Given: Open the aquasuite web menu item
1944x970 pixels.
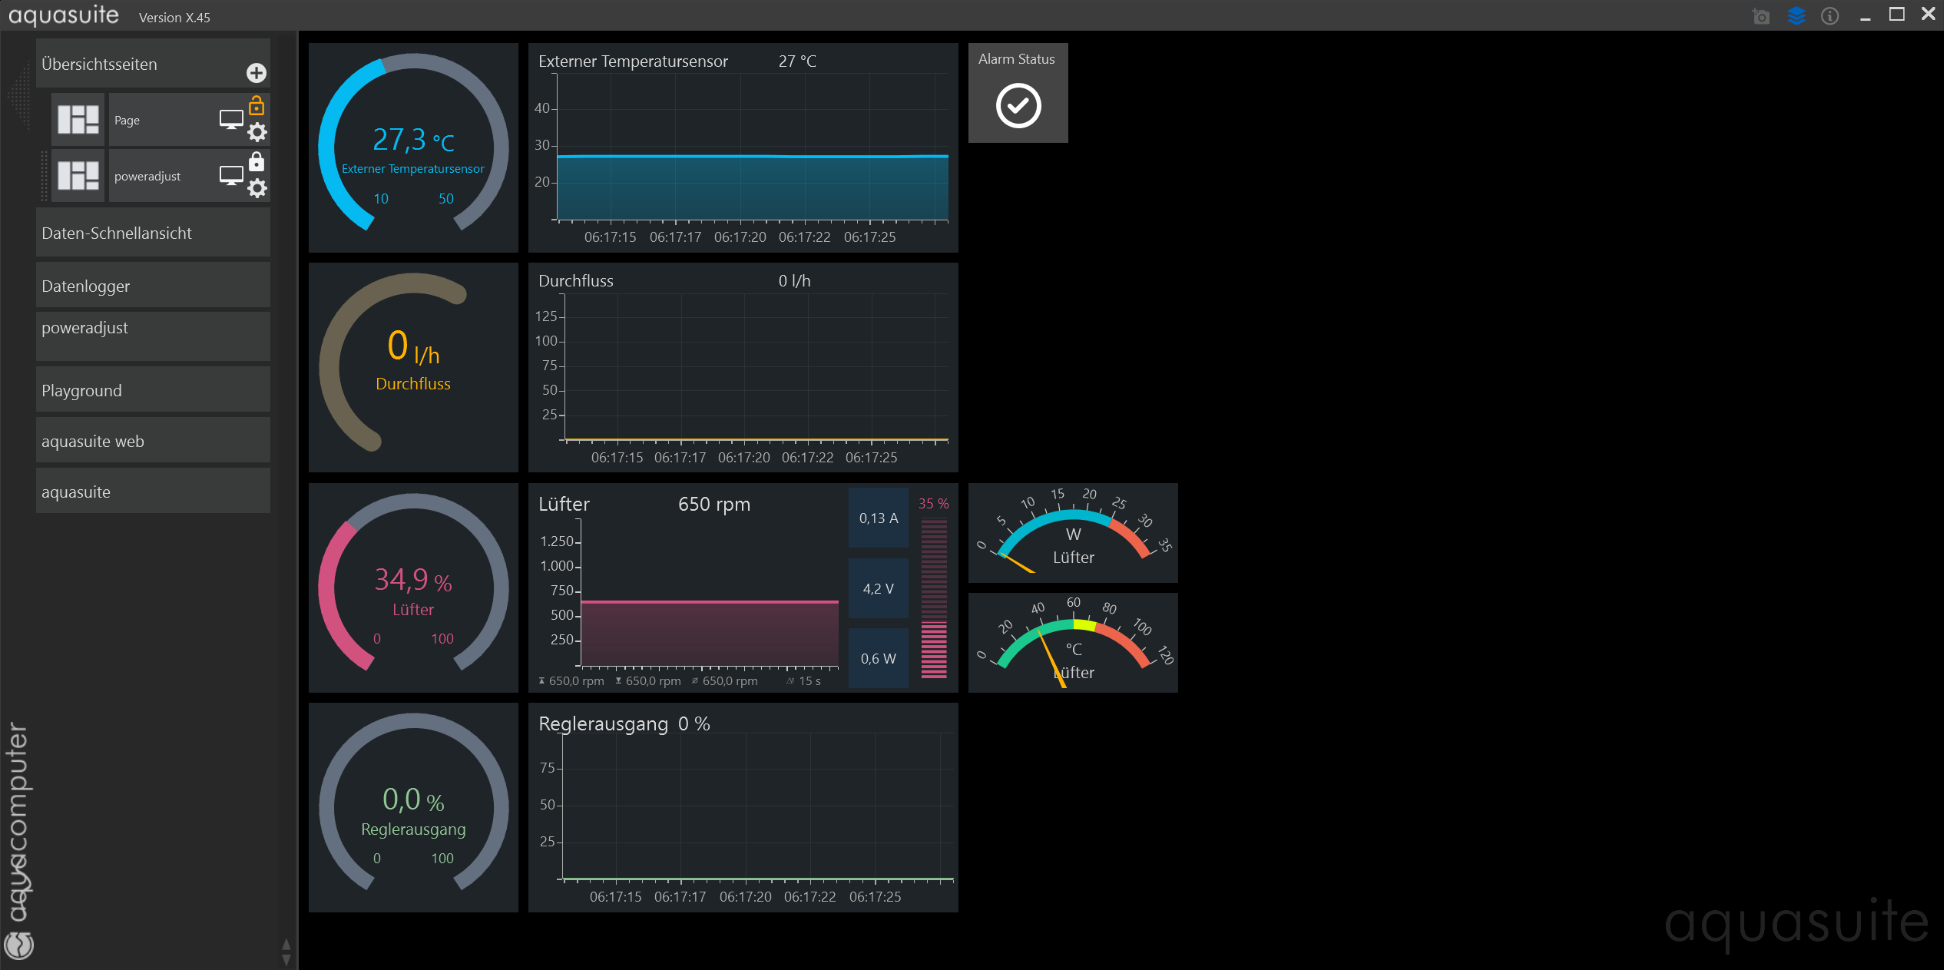Looking at the screenshot, I should pyautogui.click(x=152, y=441).
